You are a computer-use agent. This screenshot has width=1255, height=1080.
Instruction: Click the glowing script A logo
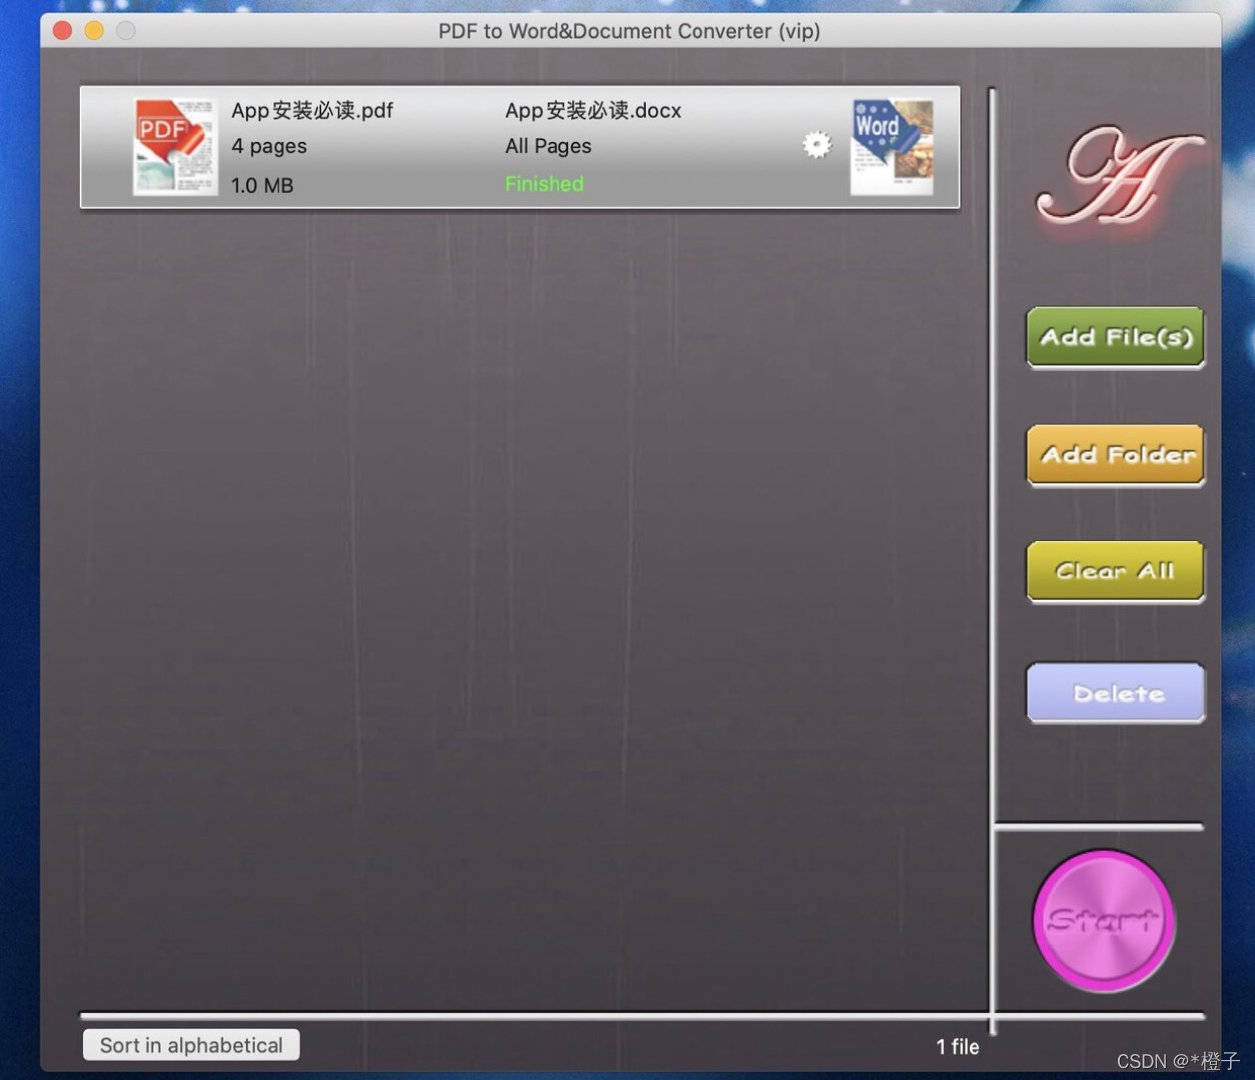[x=1116, y=176]
